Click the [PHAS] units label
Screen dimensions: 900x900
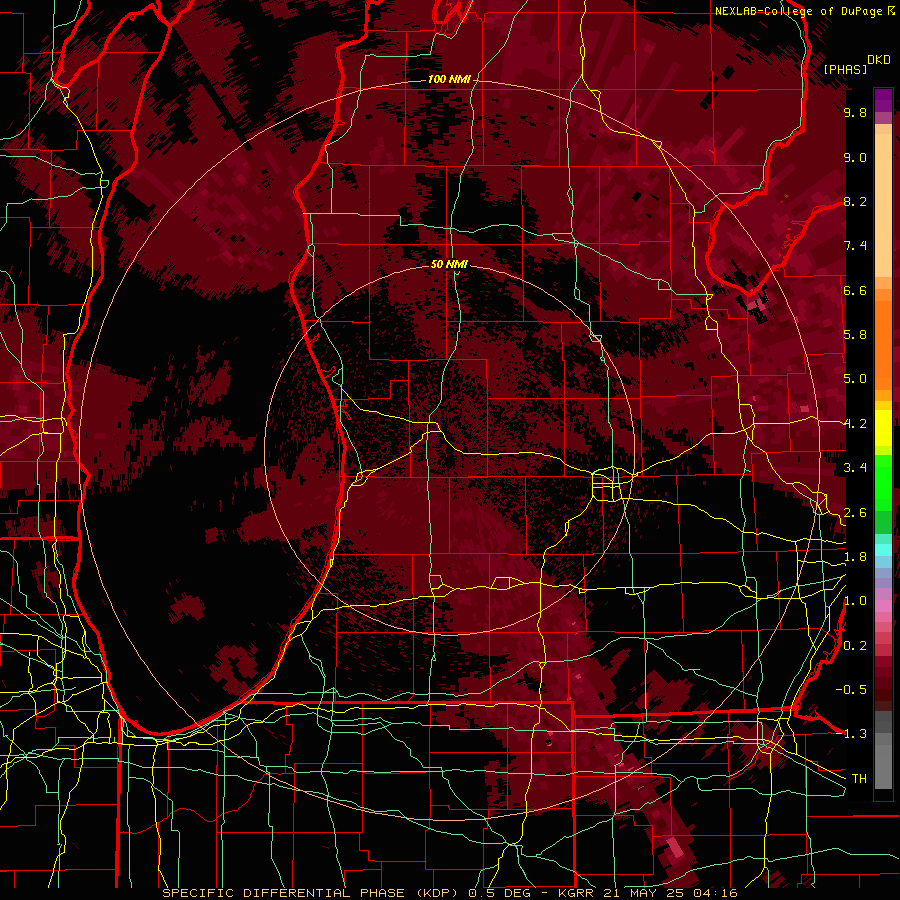pyautogui.click(x=845, y=69)
